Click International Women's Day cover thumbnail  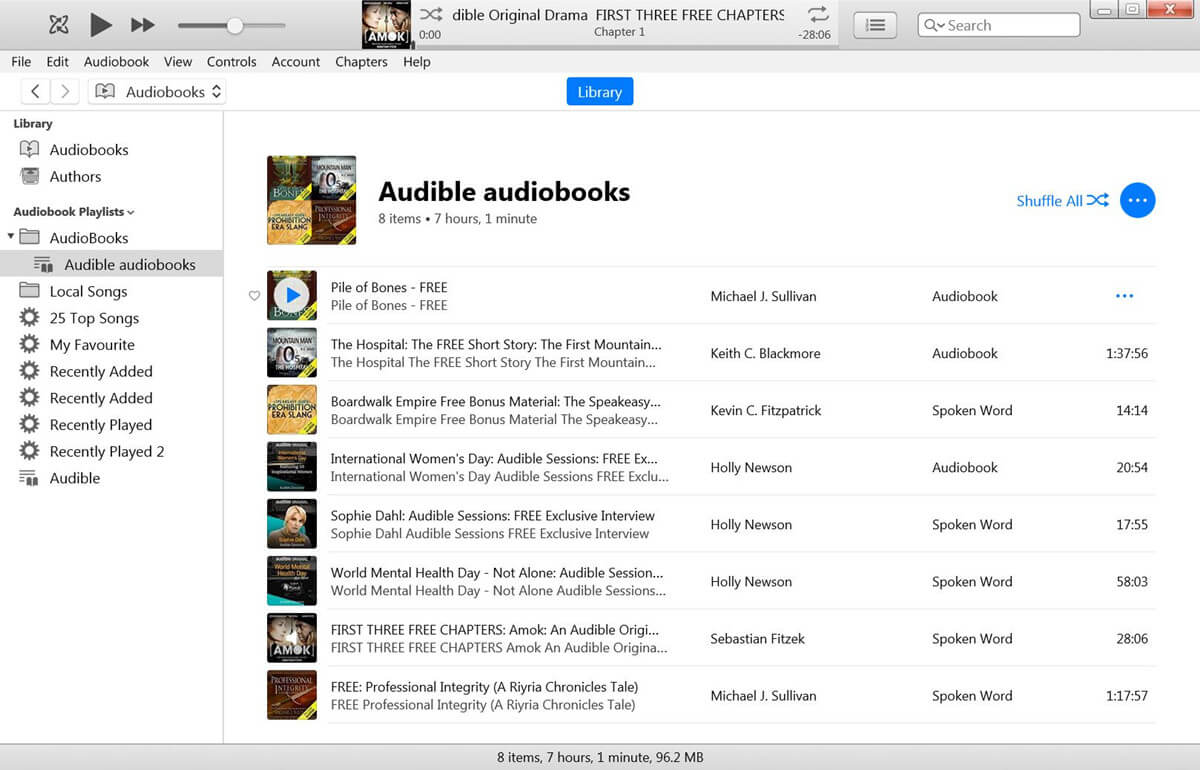pyautogui.click(x=292, y=467)
